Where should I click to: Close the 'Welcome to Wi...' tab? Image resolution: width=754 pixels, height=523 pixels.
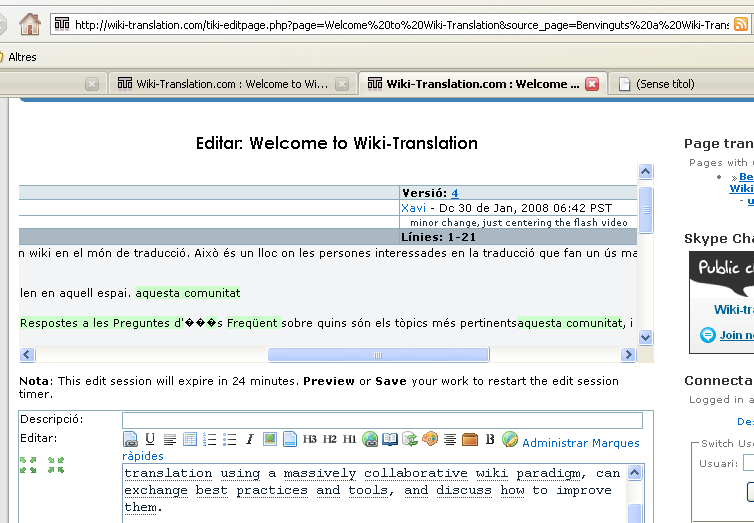pyautogui.click(x=342, y=84)
